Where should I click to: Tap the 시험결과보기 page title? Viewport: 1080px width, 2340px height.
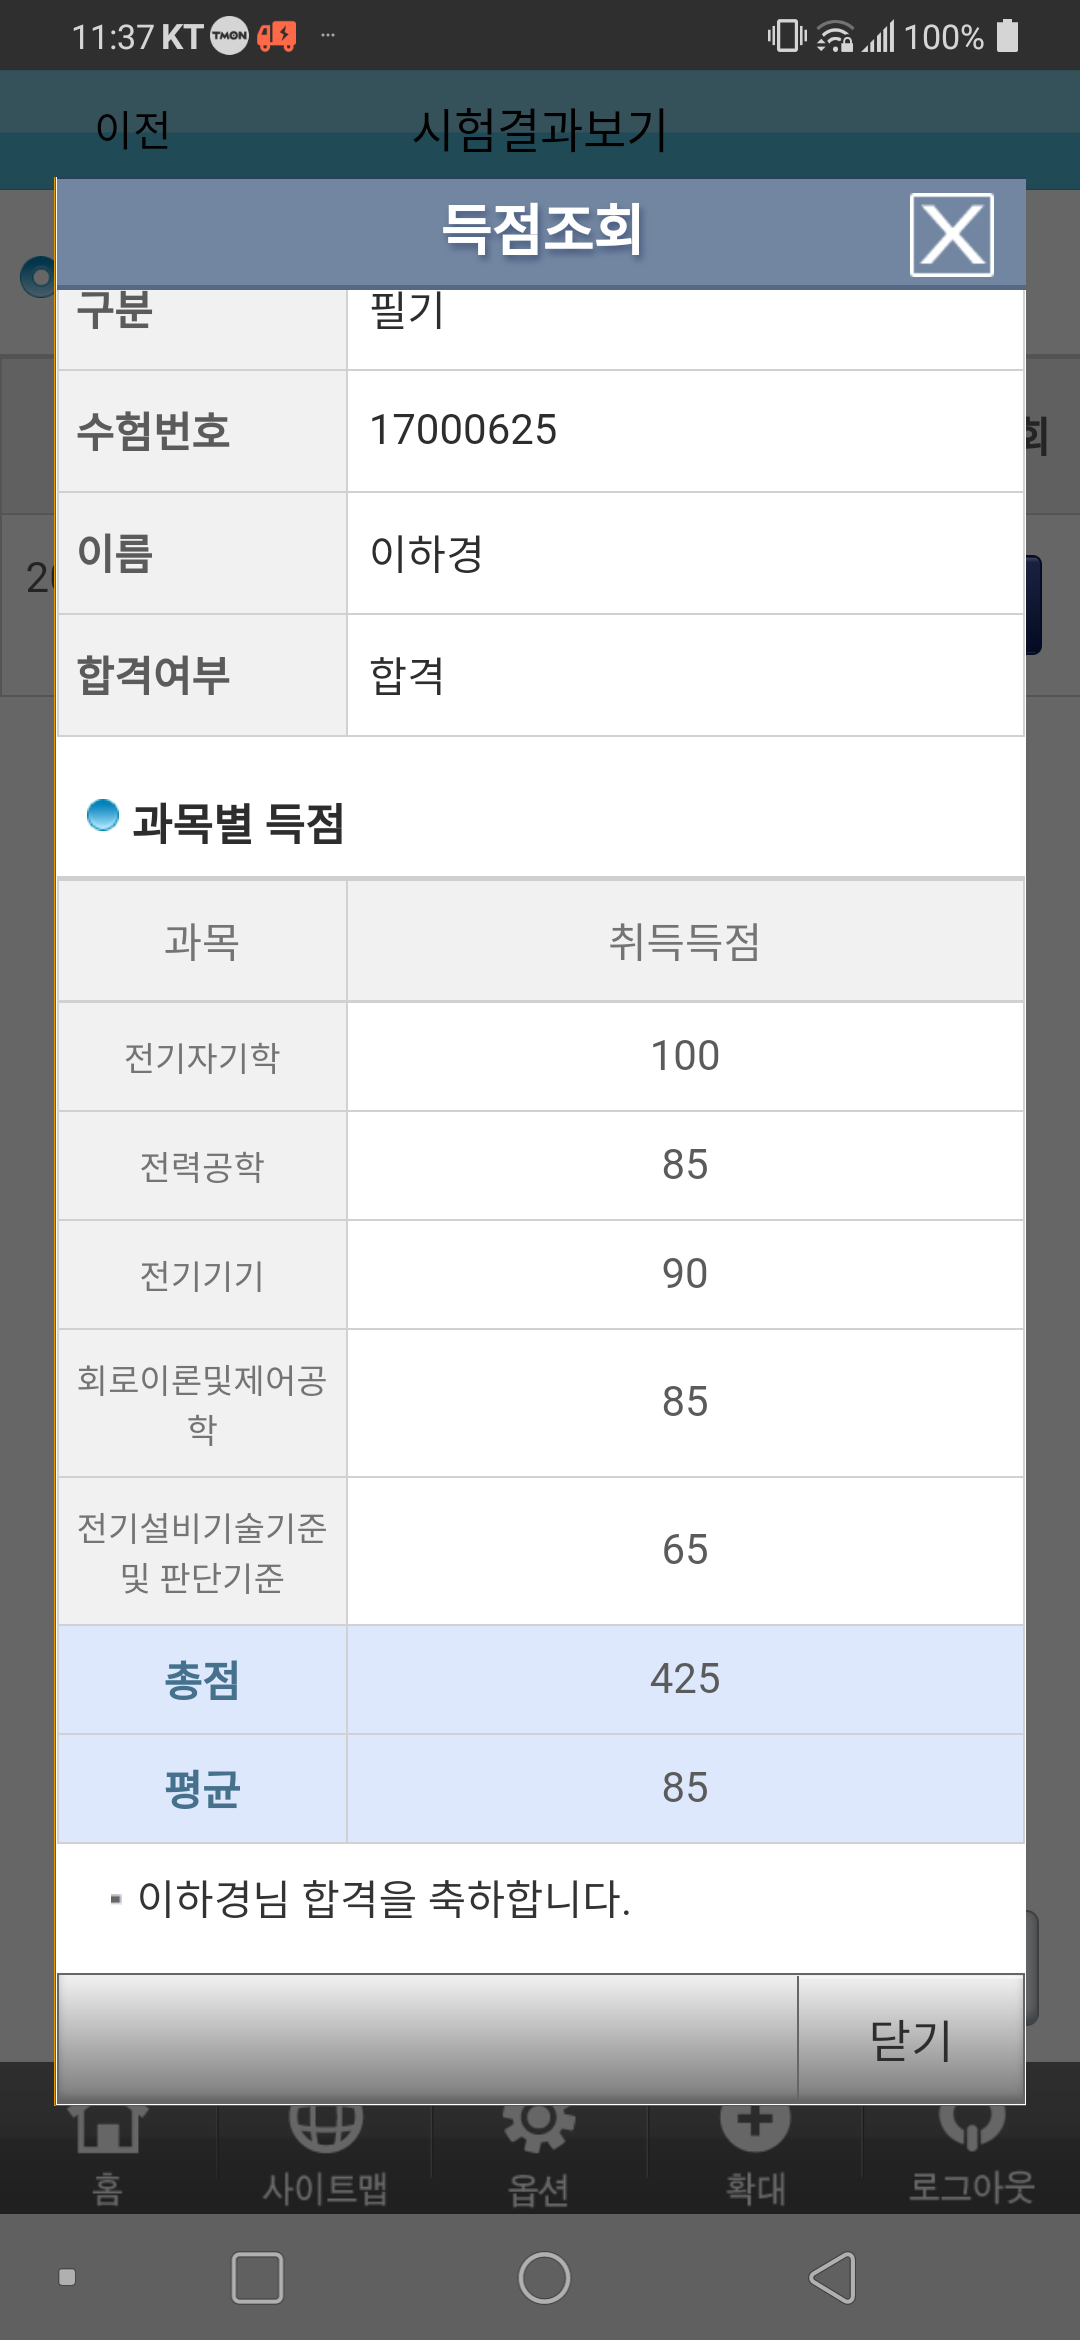pyautogui.click(x=540, y=130)
